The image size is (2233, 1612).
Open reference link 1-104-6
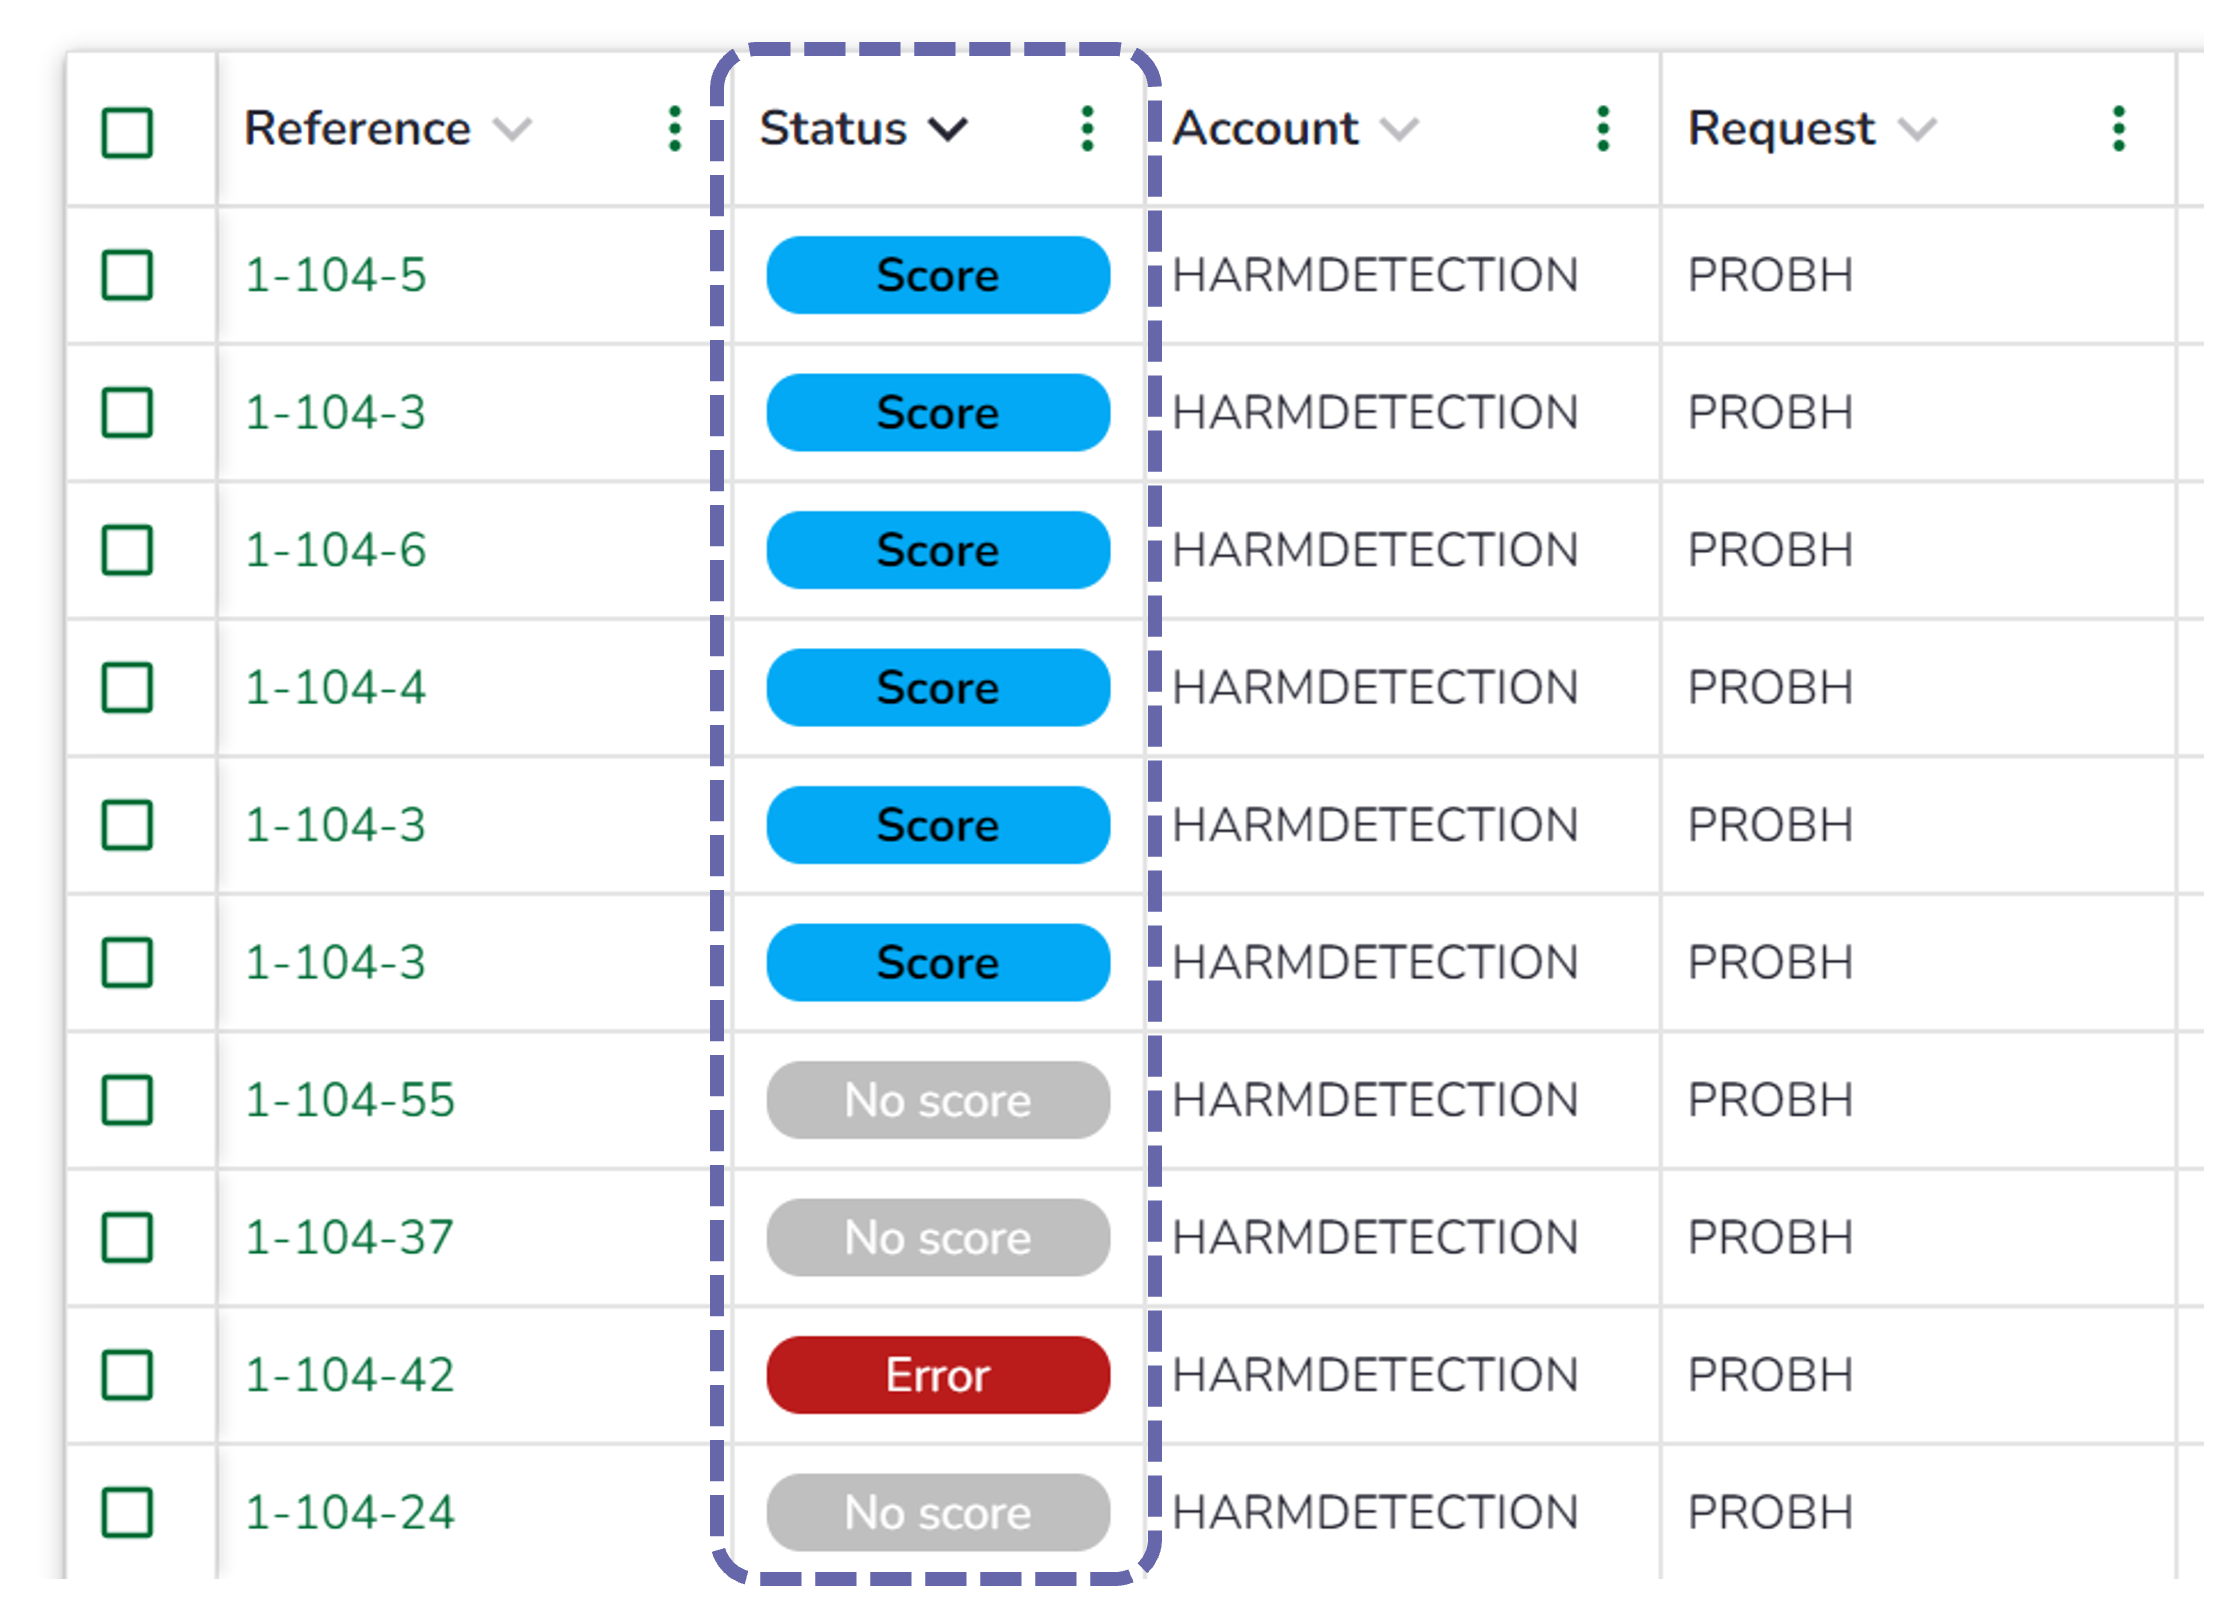(x=335, y=550)
